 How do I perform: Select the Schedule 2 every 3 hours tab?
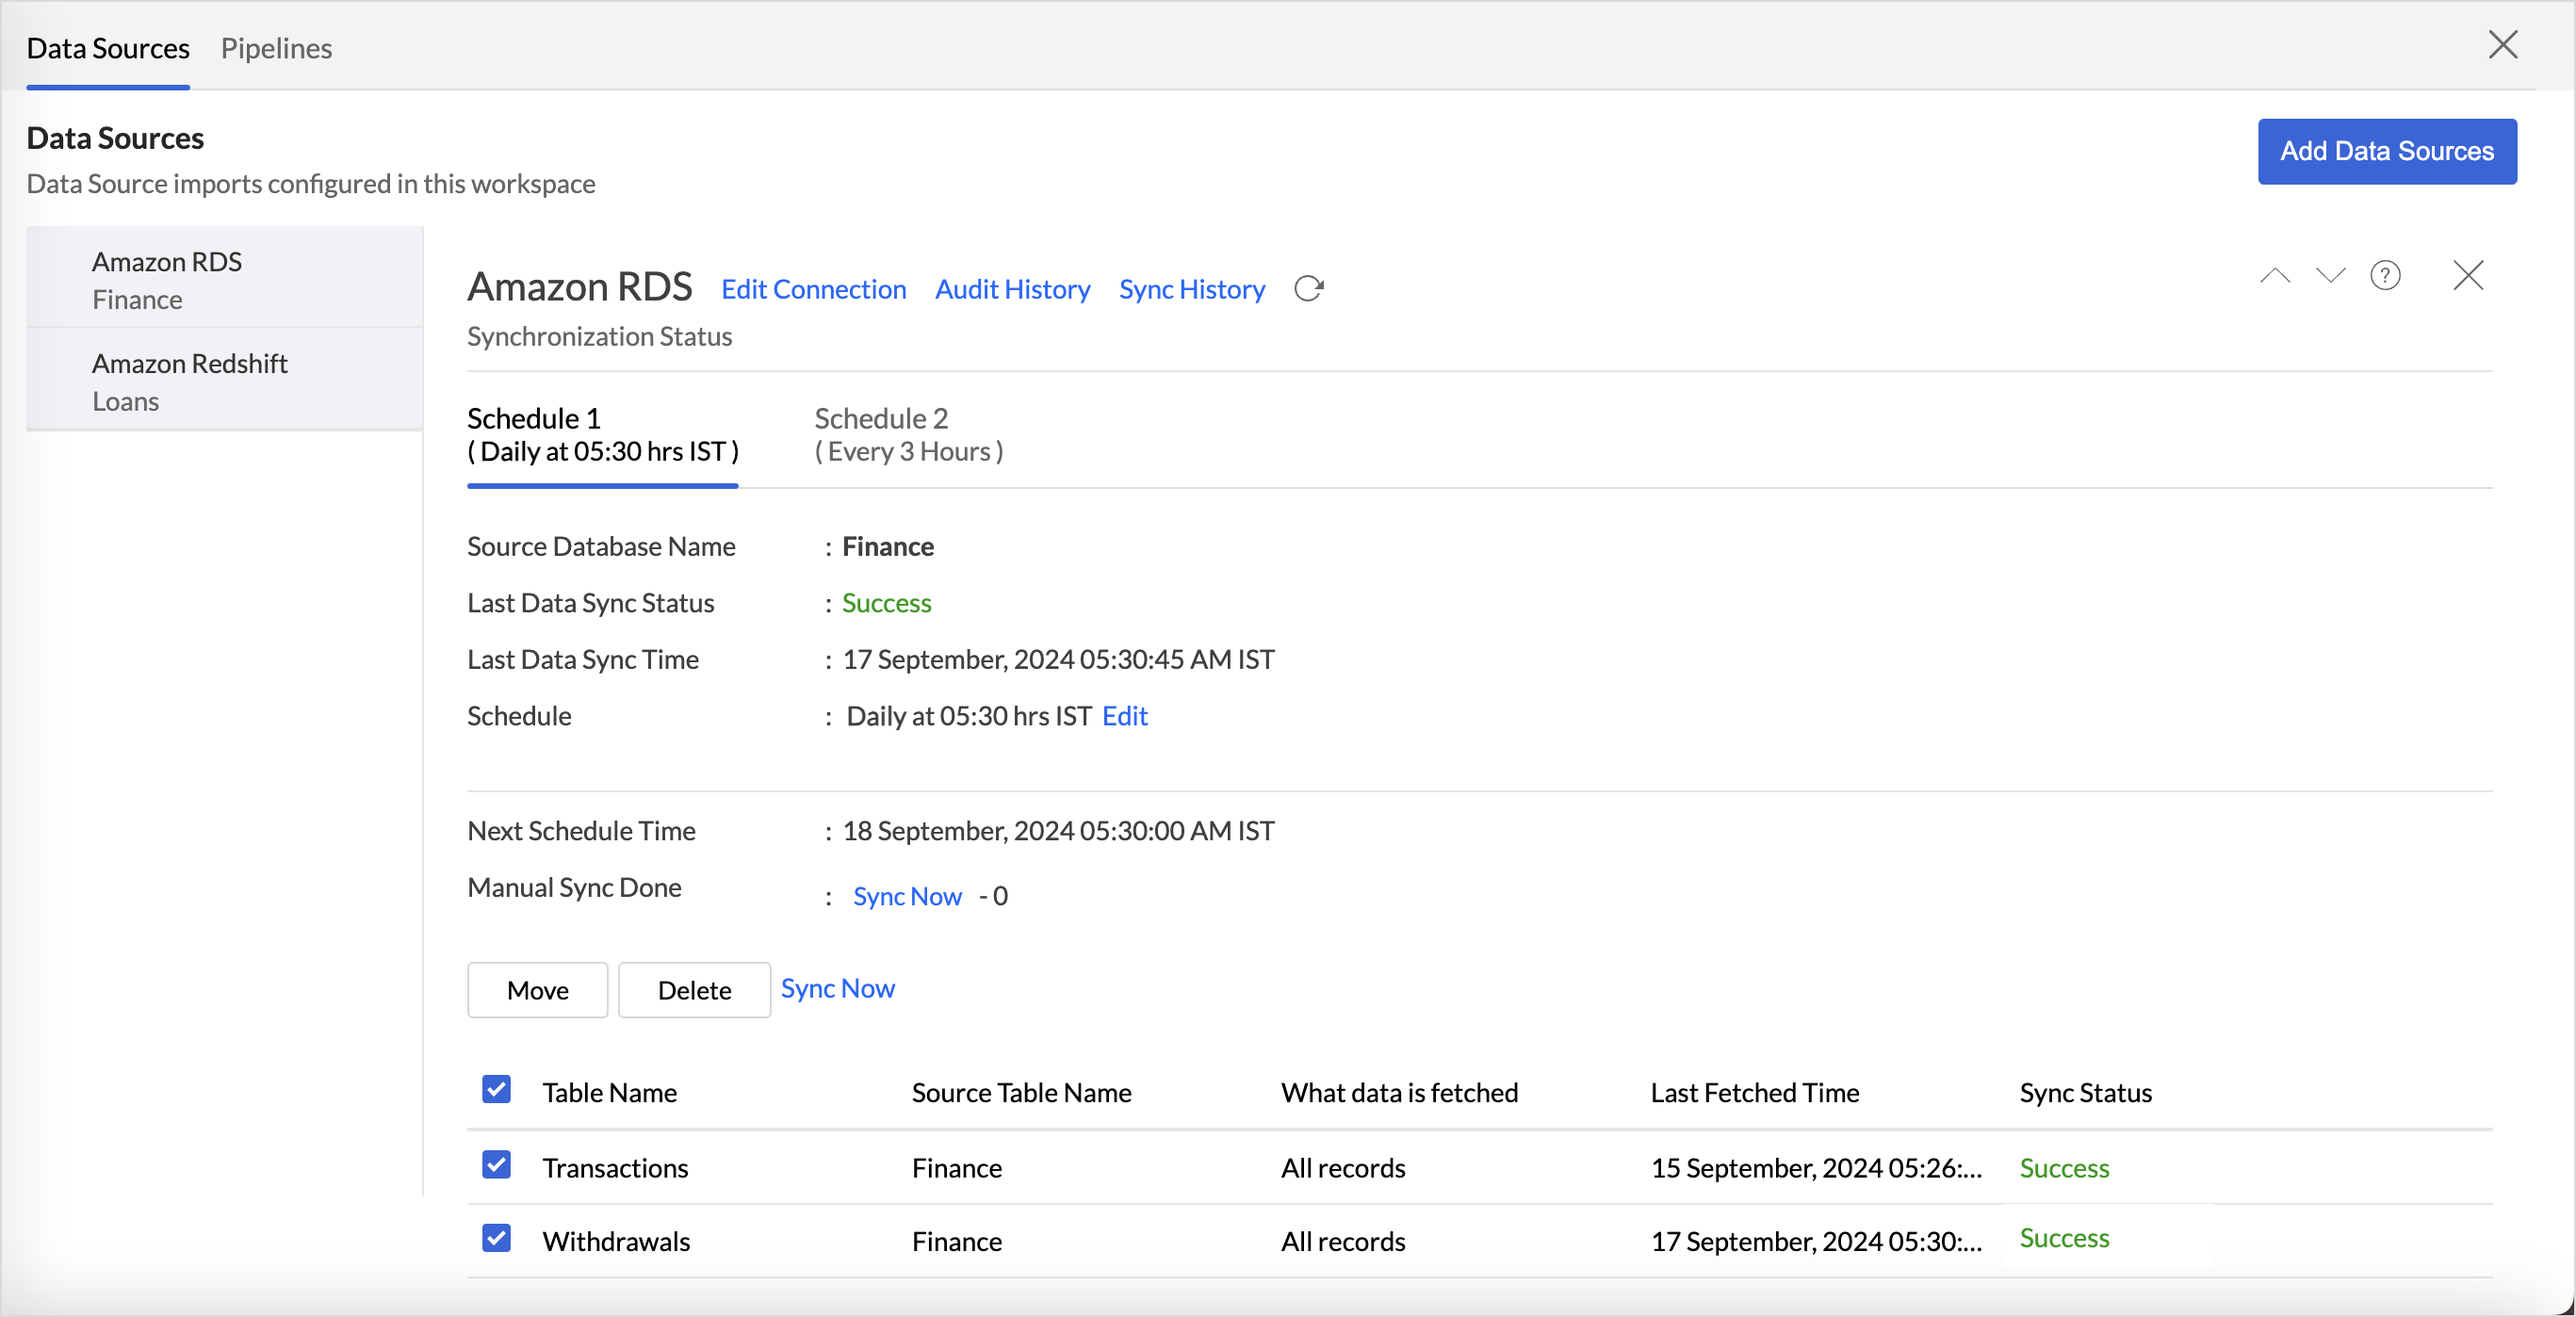point(909,434)
